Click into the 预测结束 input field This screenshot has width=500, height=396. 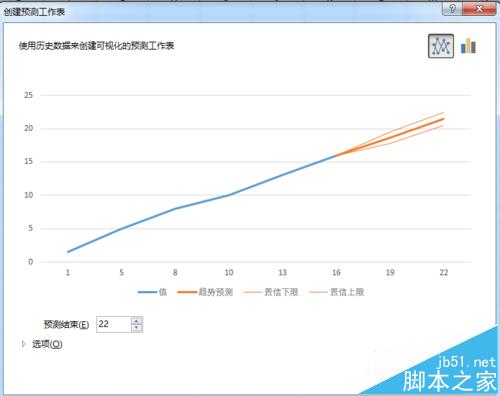click(x=113, y=324)
